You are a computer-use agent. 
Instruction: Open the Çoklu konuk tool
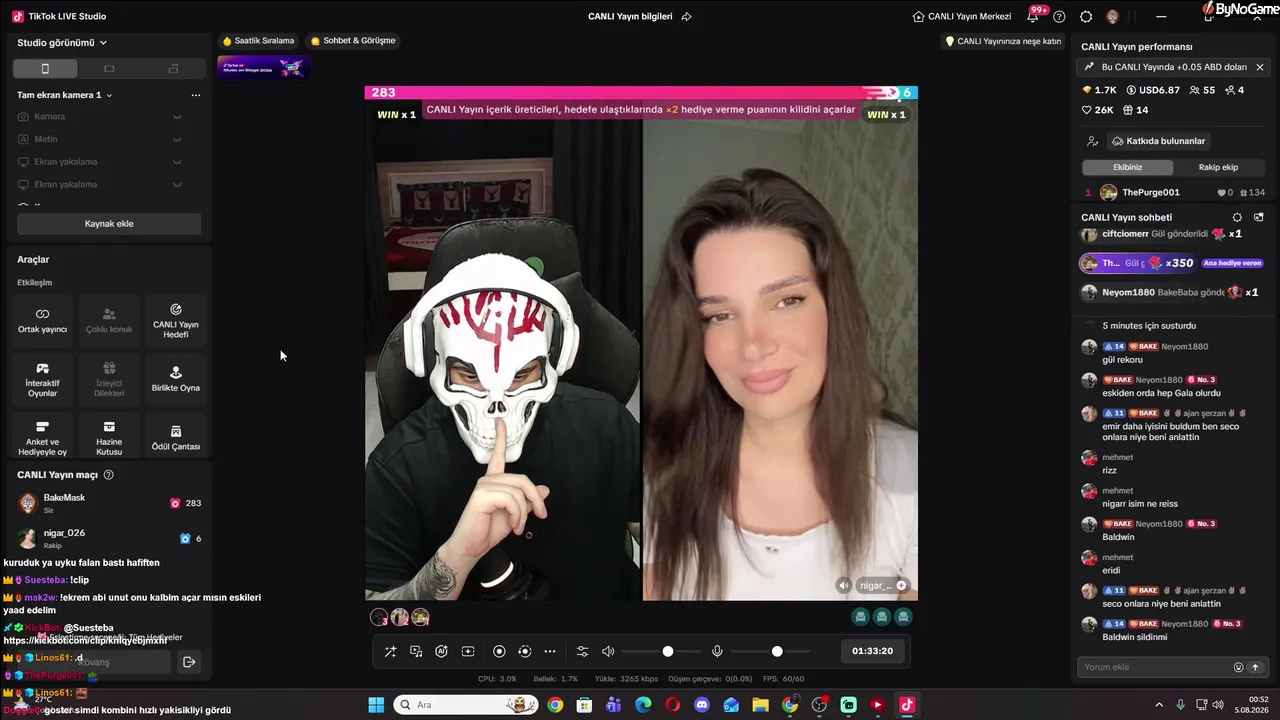pos(109,320)
